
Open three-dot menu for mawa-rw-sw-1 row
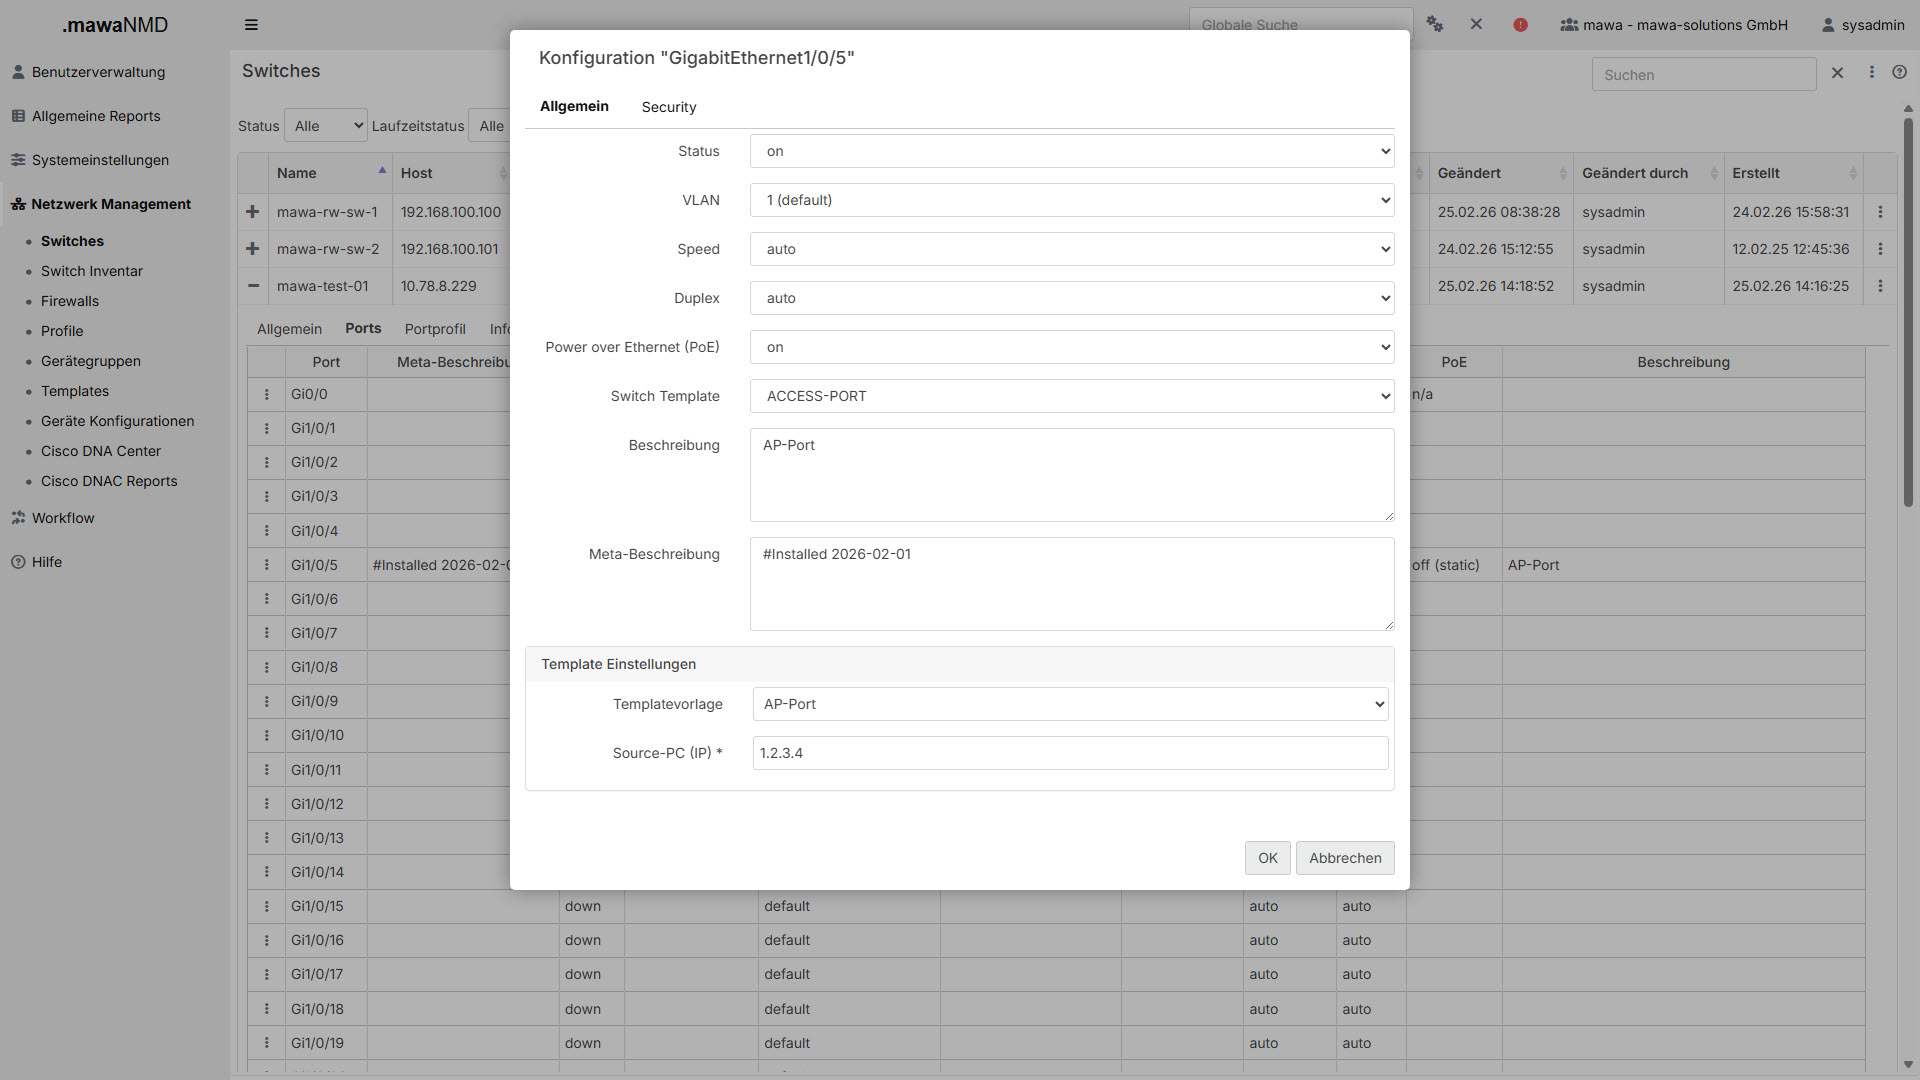click(x=1880, y=212)
